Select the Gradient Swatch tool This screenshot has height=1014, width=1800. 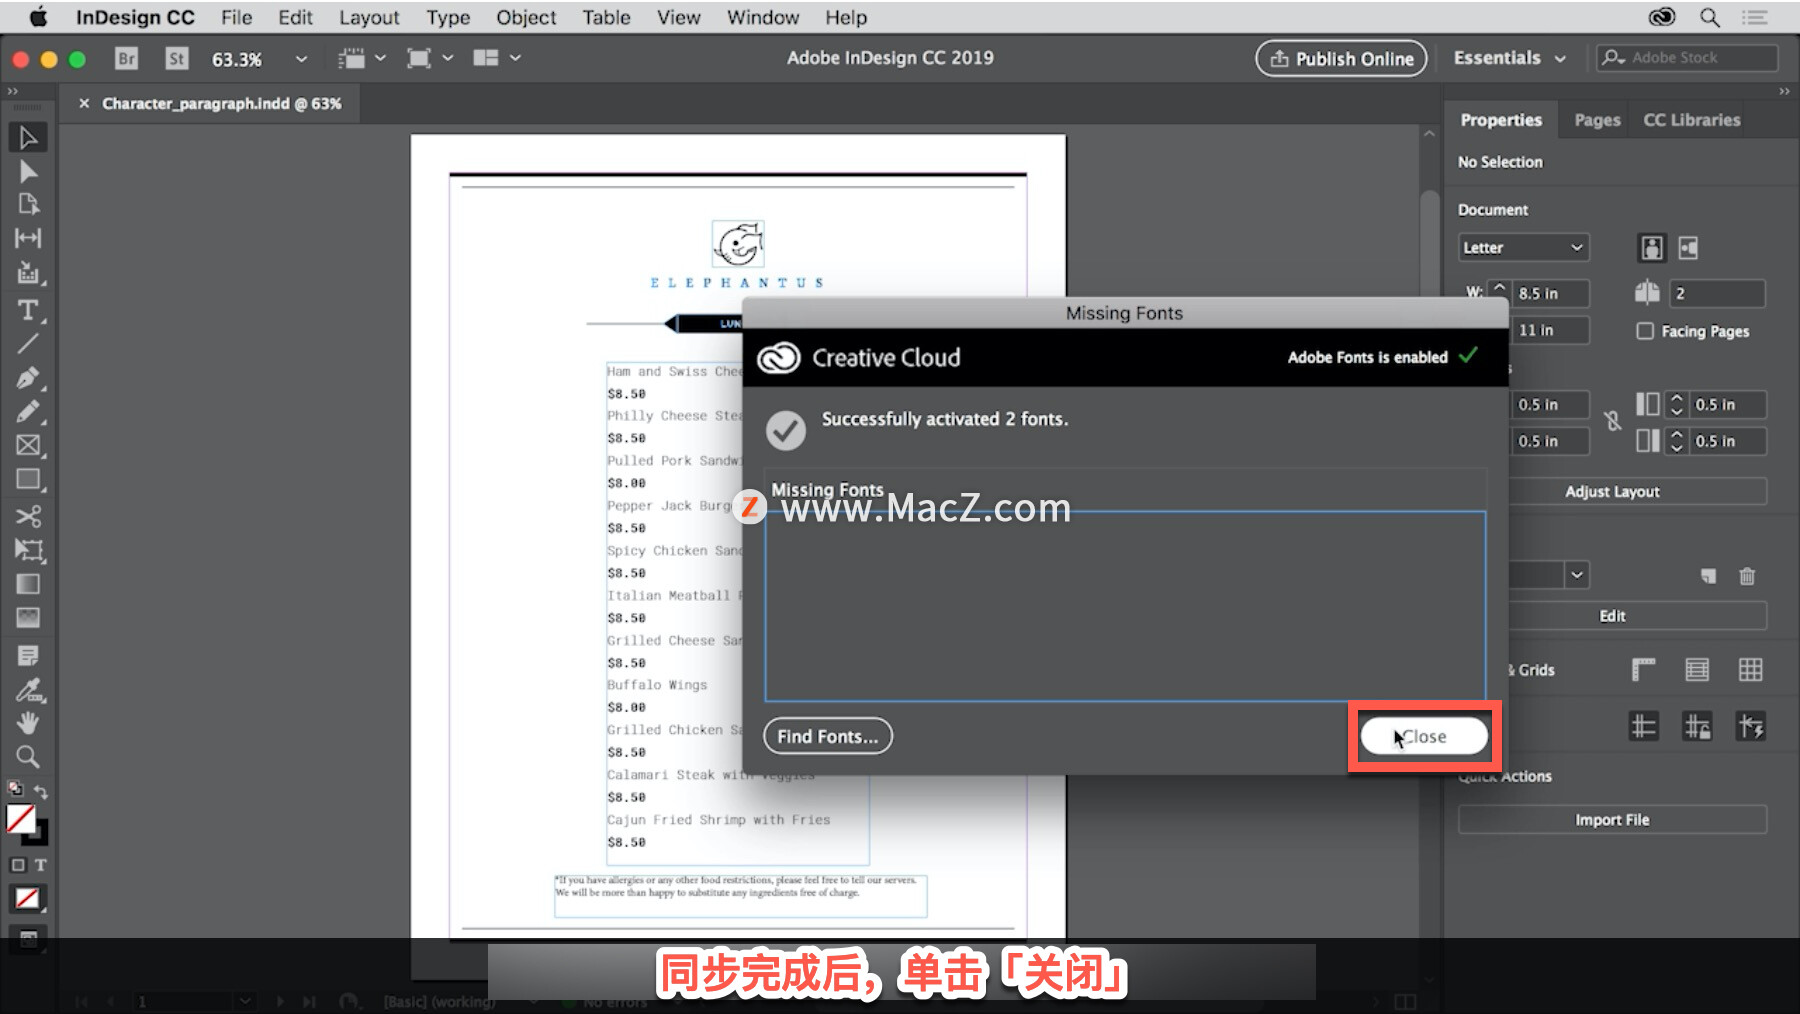tap(28, 584)
